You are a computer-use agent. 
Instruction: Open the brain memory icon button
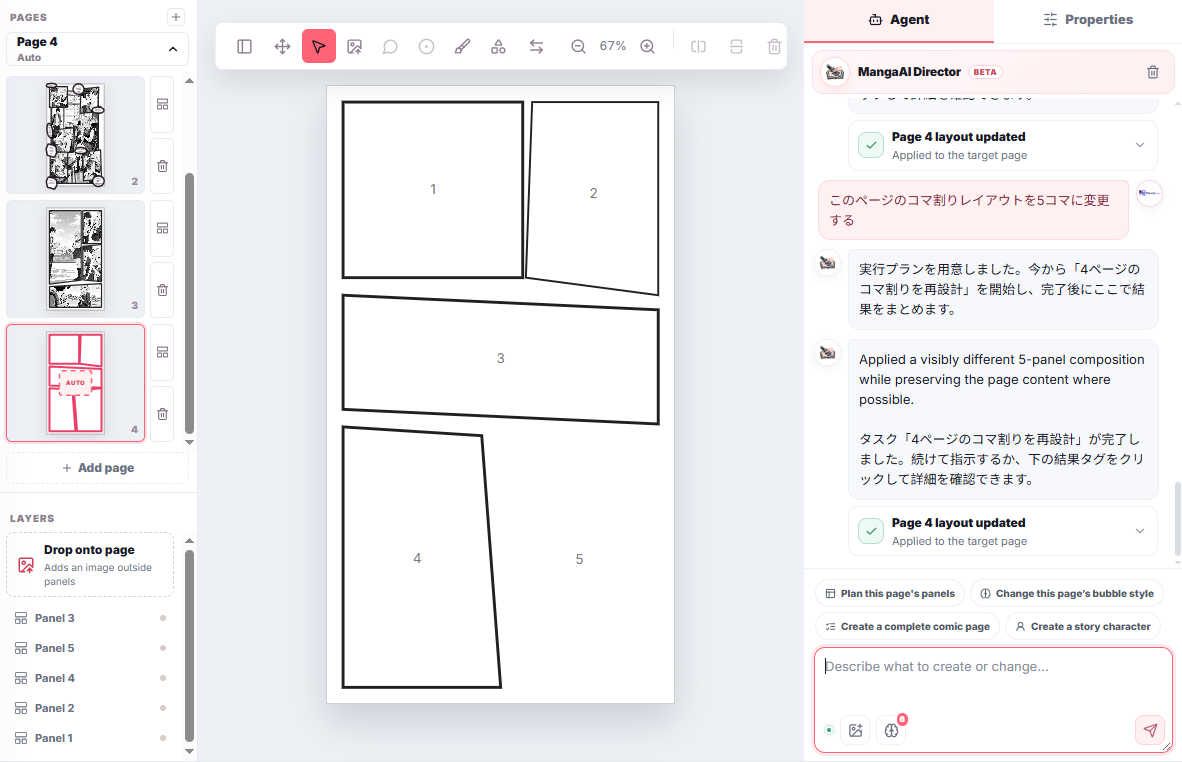pyautogui.click(x=892, y=730)
